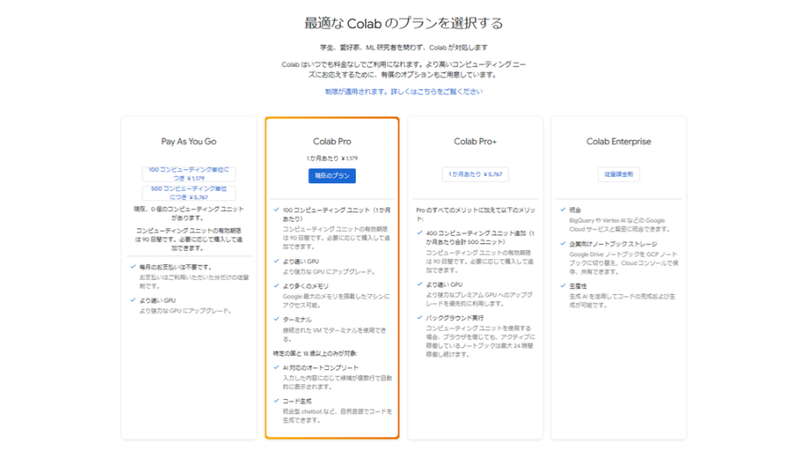The height and width of the screenshot is (450, 800).
Task: Click the Colab Pro plan title
Action: click(x=332, y=141)
